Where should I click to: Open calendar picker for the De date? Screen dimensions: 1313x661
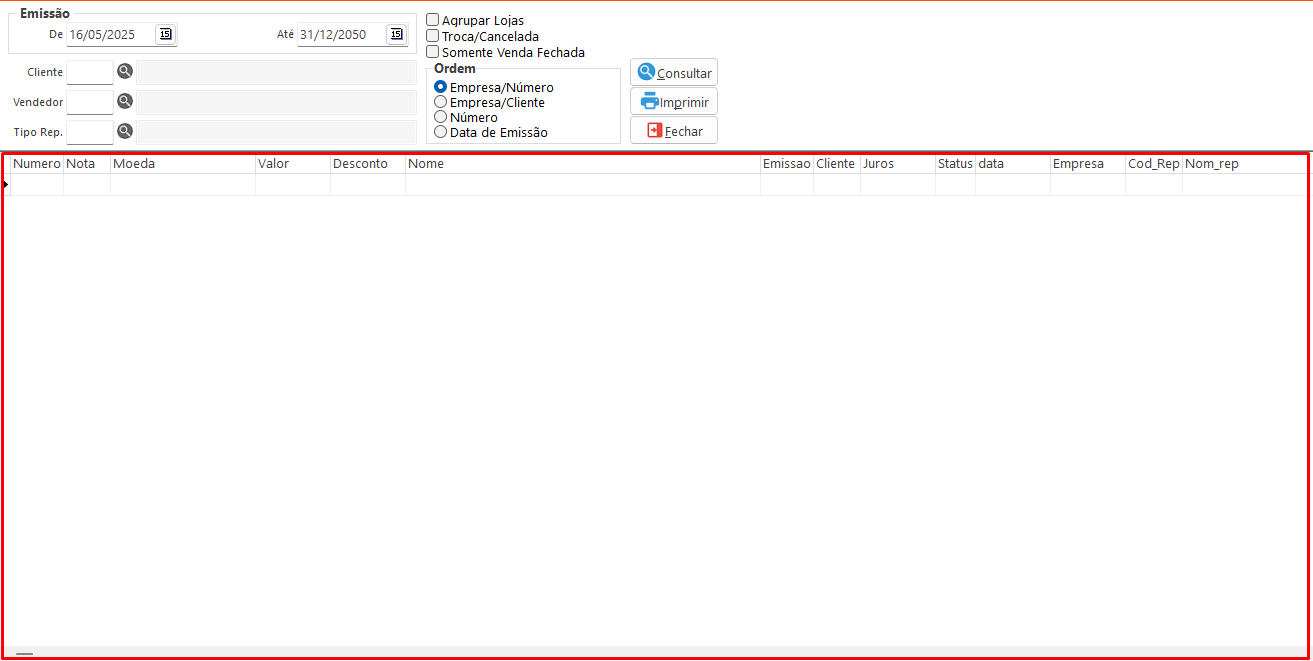click(165, 34)
